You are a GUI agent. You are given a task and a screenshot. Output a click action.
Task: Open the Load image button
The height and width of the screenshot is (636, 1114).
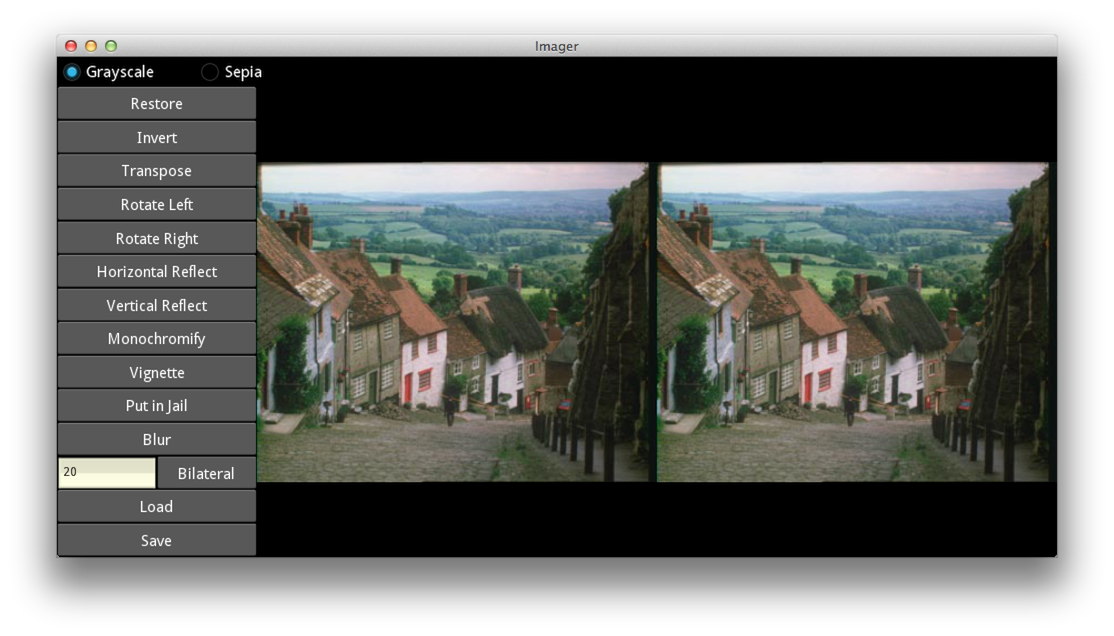157,507
